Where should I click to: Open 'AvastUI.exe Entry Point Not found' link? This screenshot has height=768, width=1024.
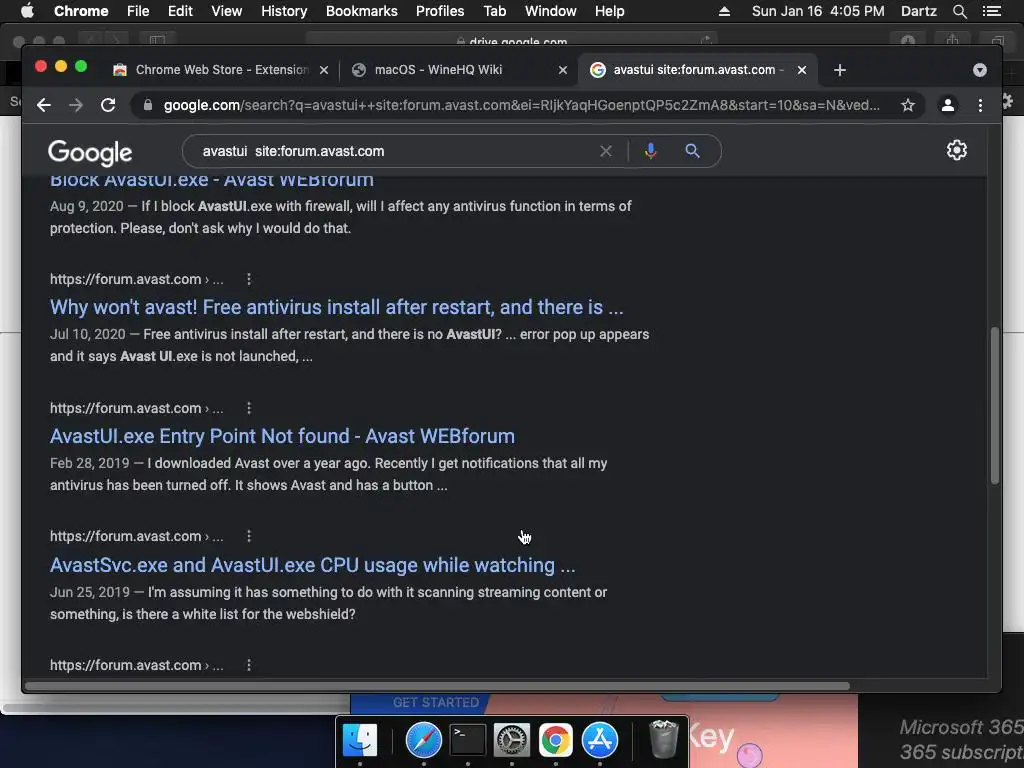[x=282, y=436]
